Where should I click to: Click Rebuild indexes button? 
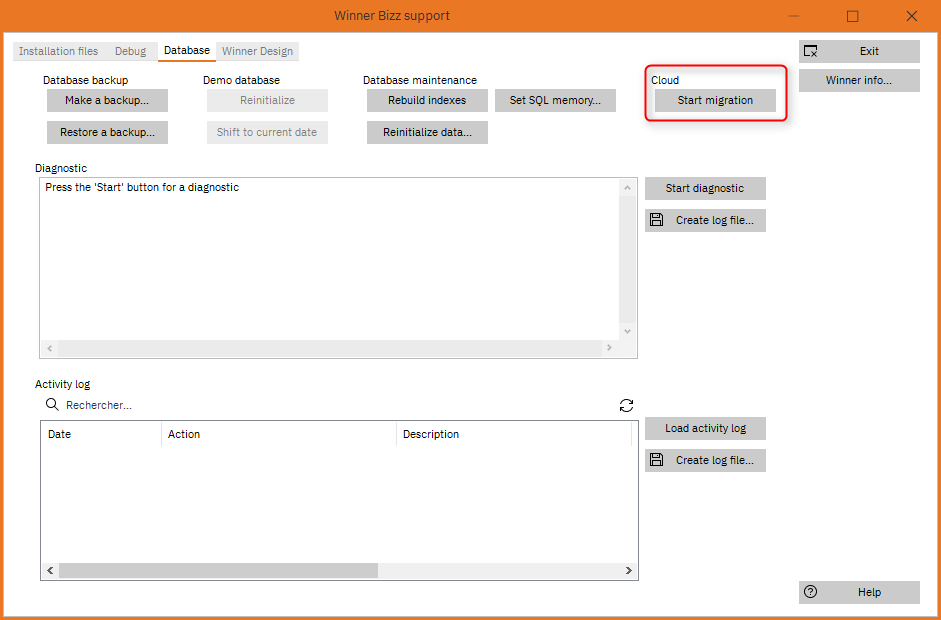coord(427,100)
